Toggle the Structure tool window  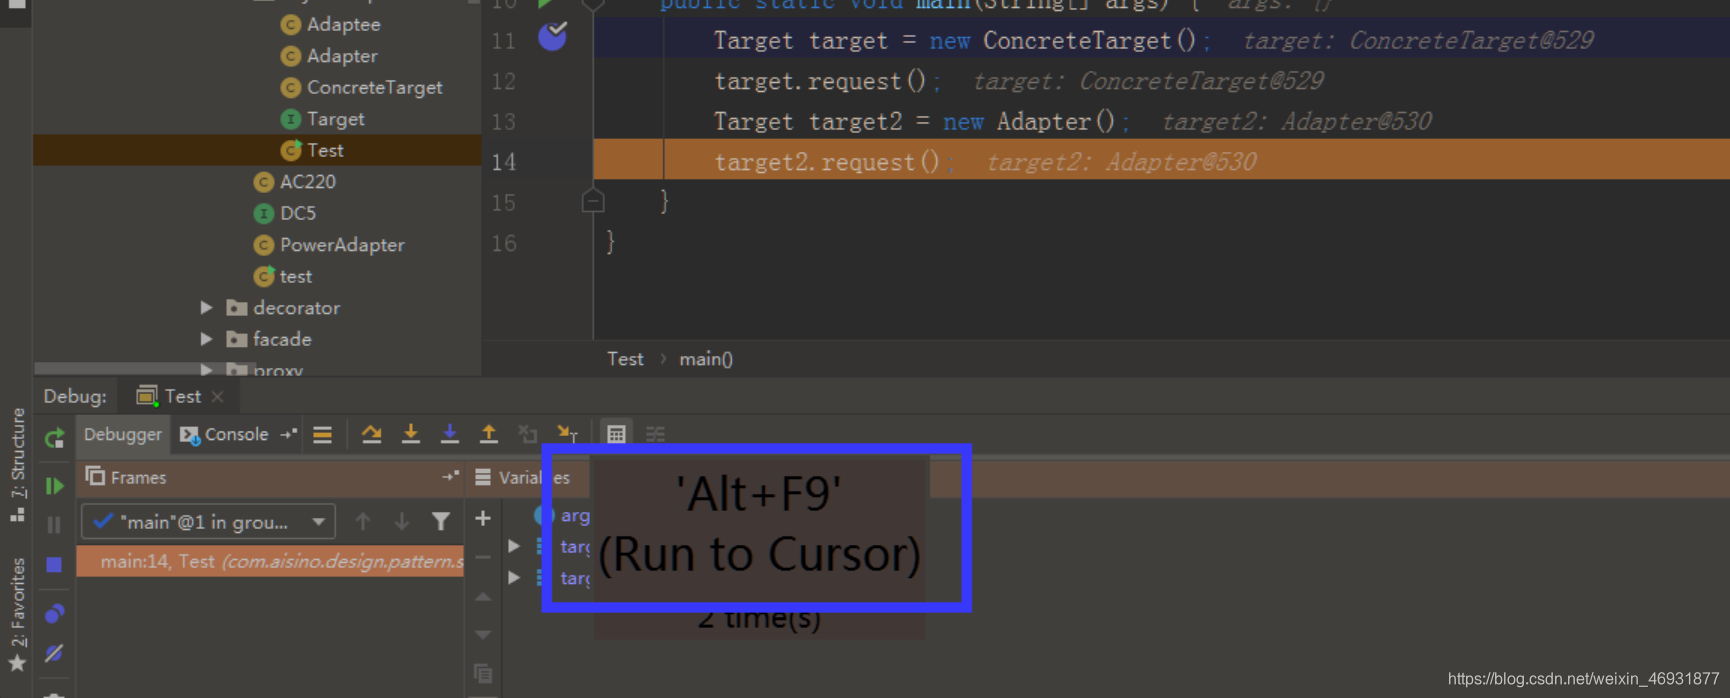[18, 465]
